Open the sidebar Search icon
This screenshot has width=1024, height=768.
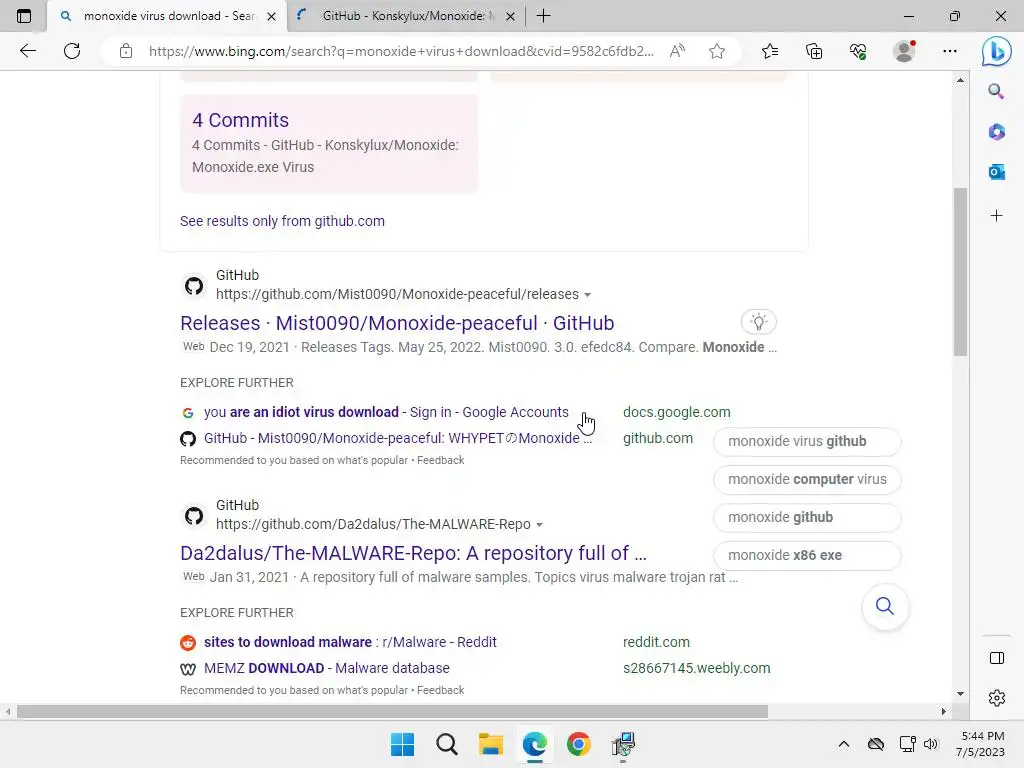[996, 91]
